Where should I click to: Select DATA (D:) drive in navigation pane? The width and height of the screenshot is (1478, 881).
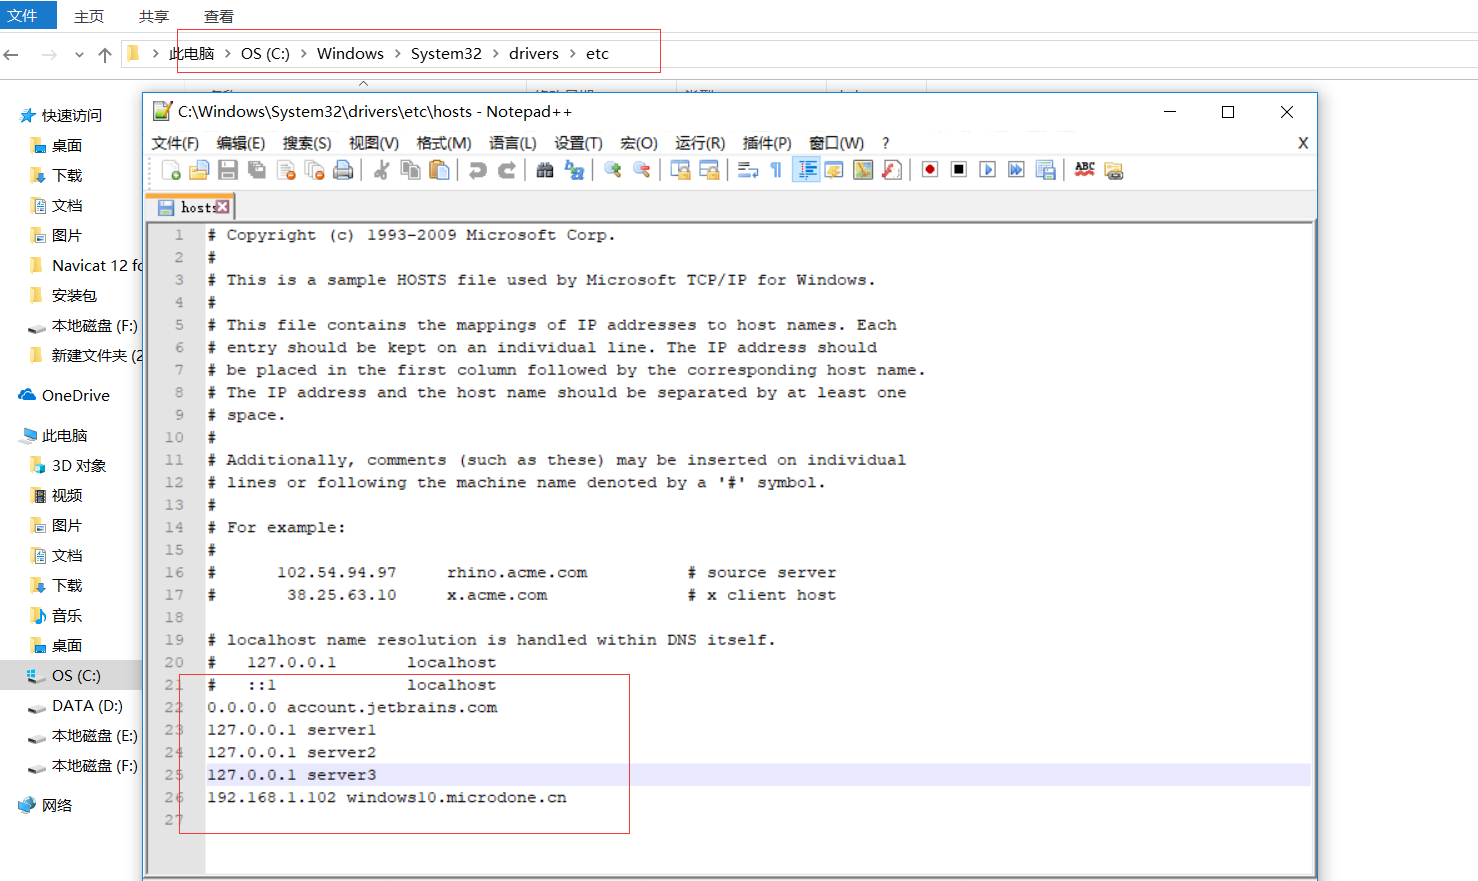click(87, 705)
